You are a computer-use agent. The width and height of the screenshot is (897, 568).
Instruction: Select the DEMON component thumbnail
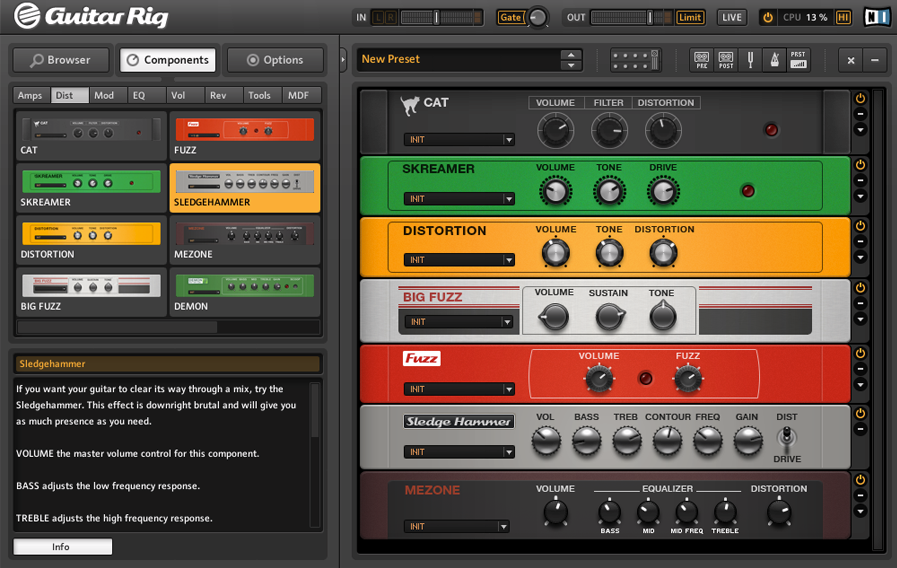[244, 292]
